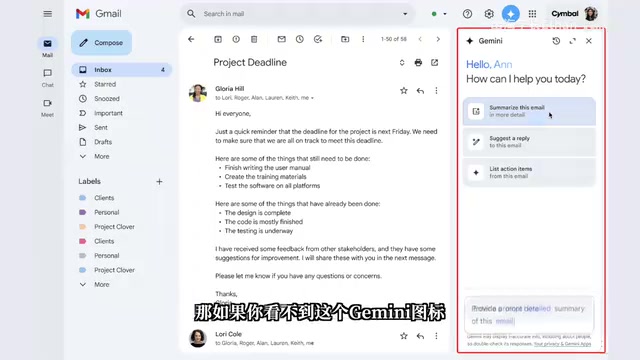This screenshot has width=640, height=360.
Task: Open toolbar more options menu
Action: click(x=363, y=39)
